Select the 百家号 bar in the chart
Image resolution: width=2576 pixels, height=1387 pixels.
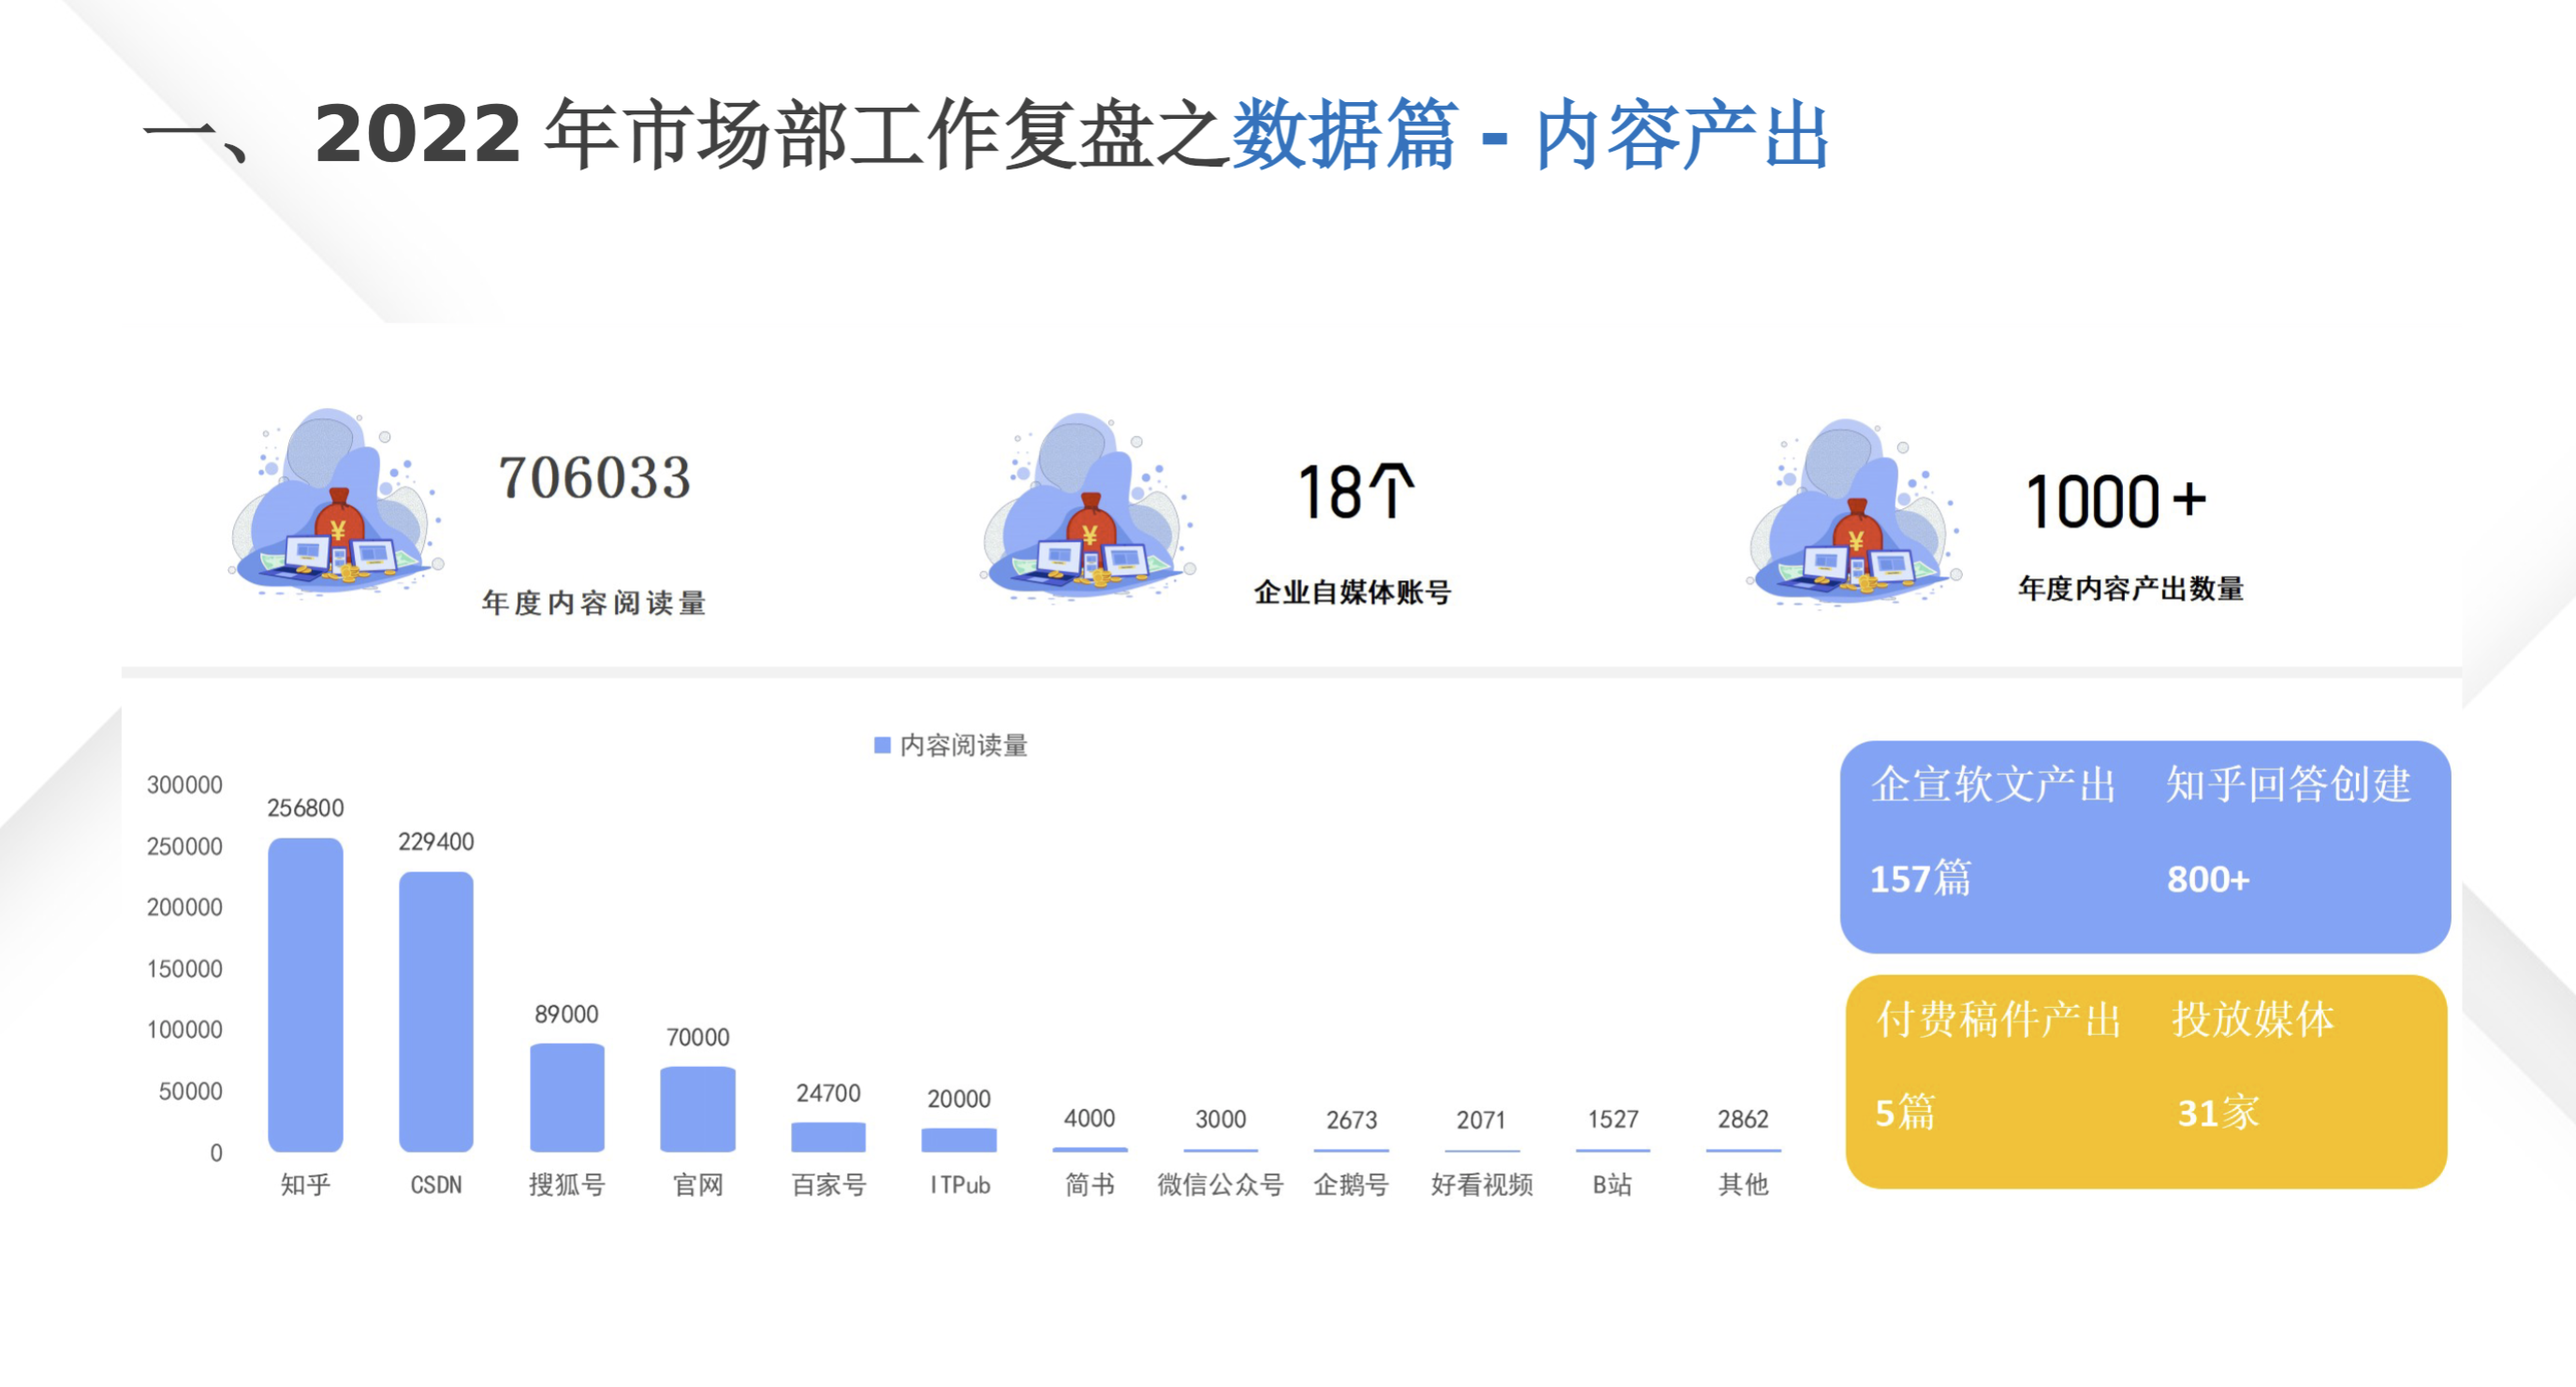point(828,1136)
